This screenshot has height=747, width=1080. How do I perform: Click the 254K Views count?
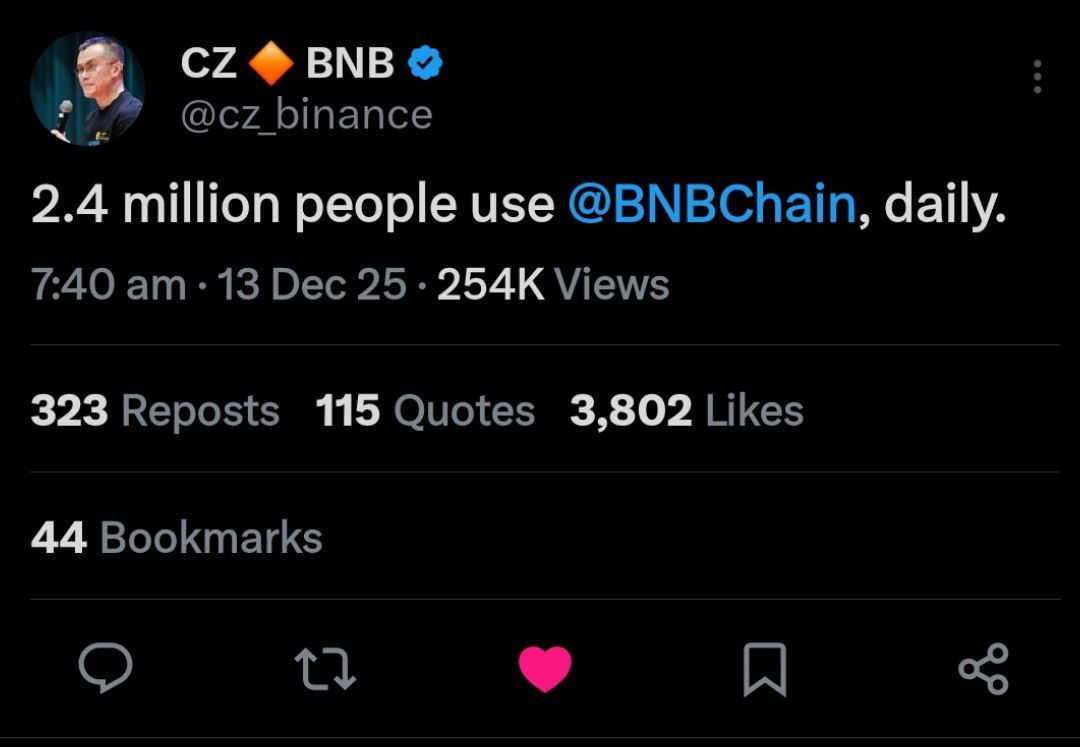click(x=553, y=286)
